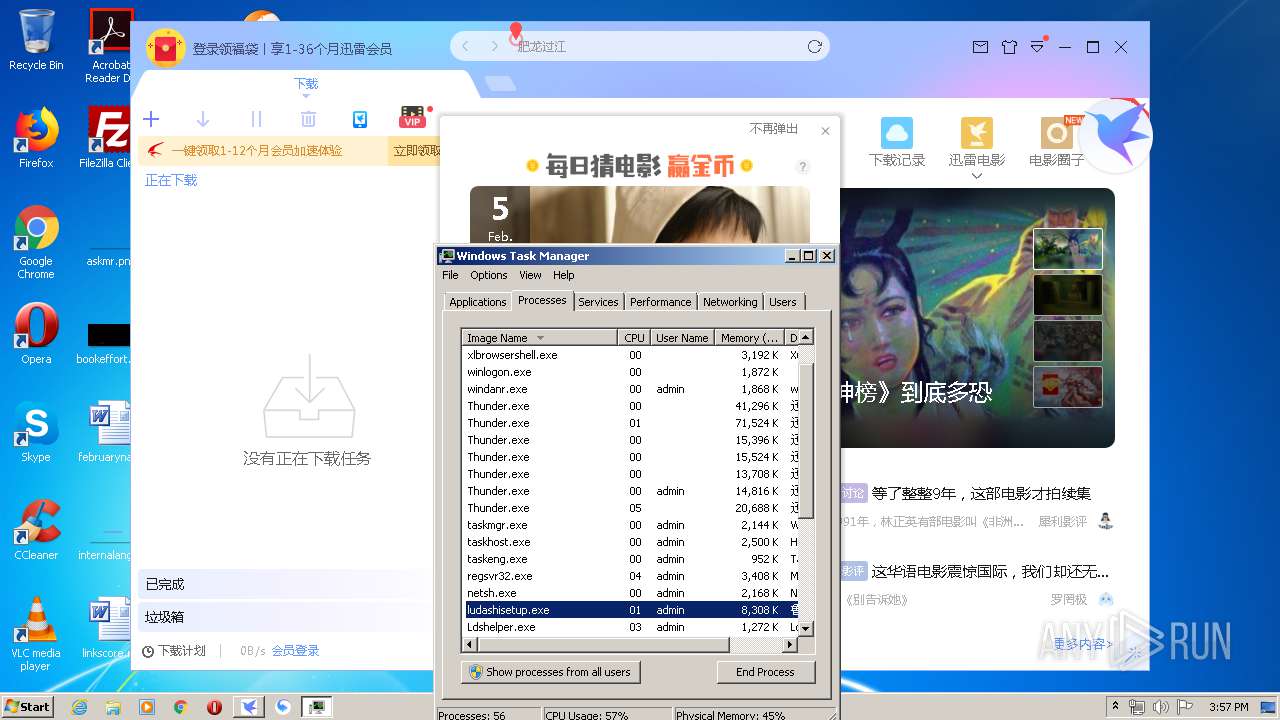Select the first movie thumbnail on the banner
Screen dimensions: 1280x720
[1067, 249]
